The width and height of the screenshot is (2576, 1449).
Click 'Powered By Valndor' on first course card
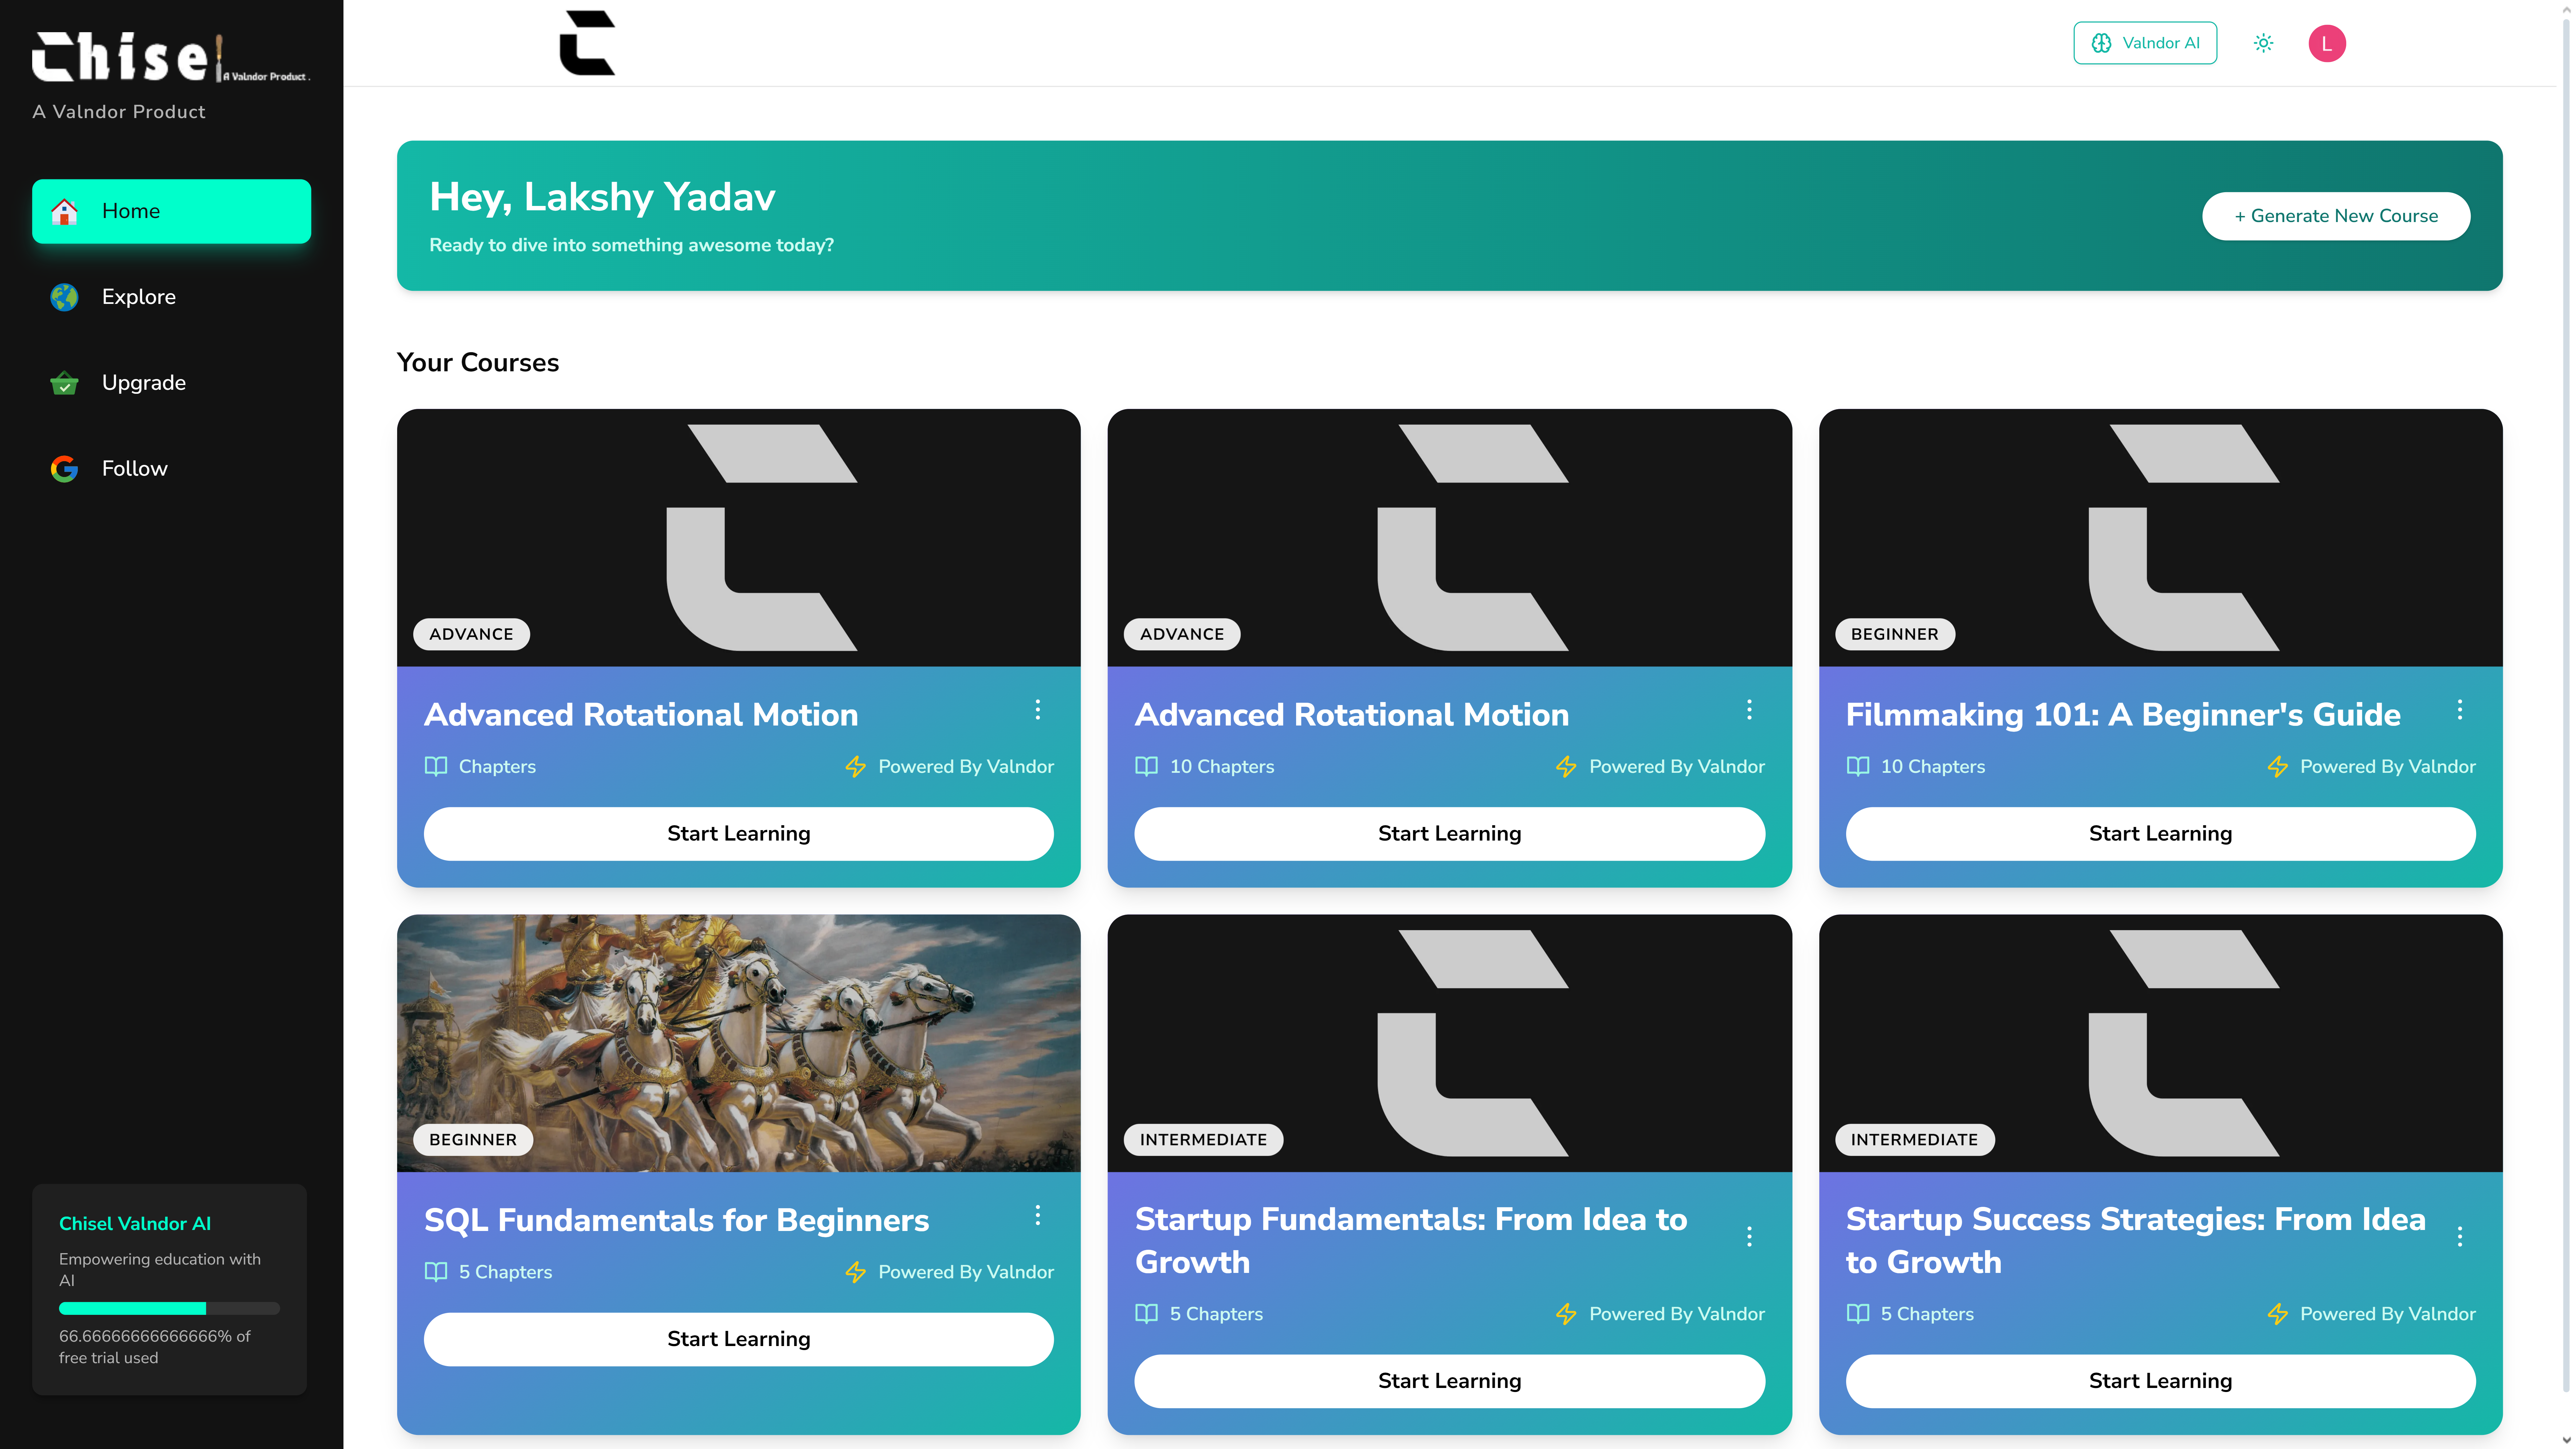[x=966, y=767]
